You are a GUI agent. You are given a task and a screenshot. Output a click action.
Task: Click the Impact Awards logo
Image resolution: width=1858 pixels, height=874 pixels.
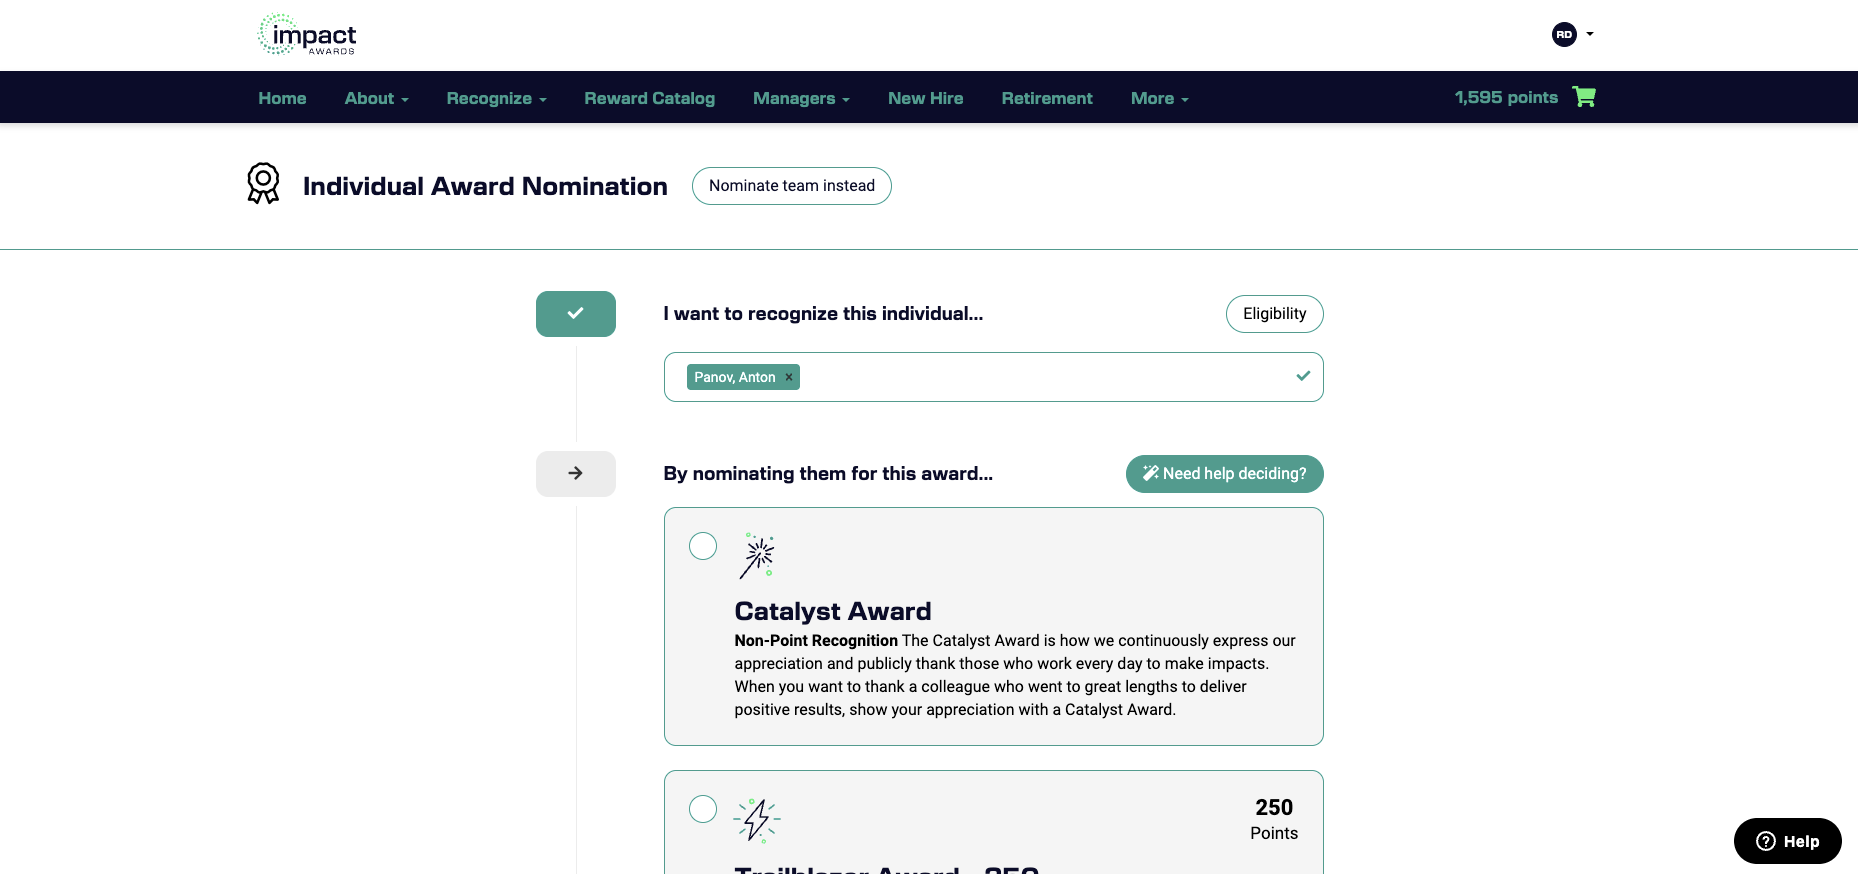307,35
